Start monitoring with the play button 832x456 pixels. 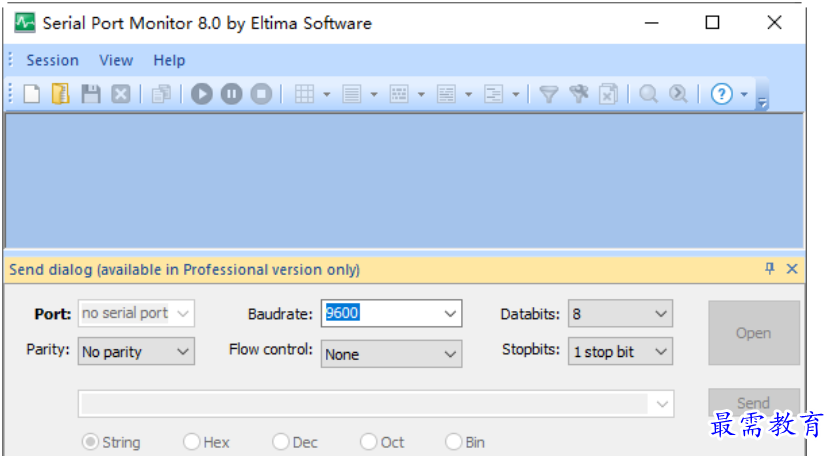coord(202,94)
